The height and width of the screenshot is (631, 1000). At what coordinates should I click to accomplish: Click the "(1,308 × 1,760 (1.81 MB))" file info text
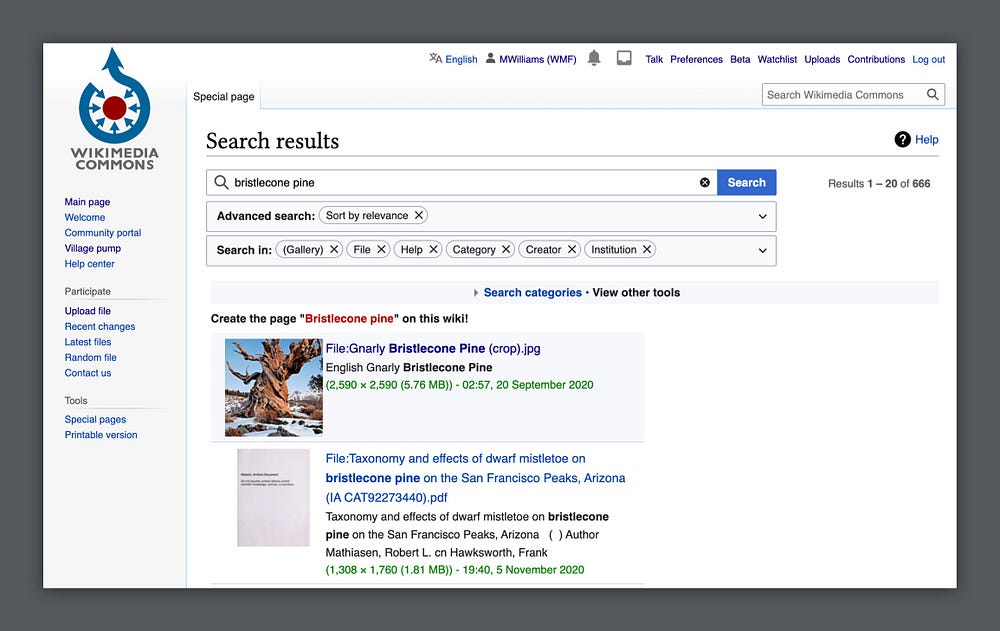(x=389, y=570)
